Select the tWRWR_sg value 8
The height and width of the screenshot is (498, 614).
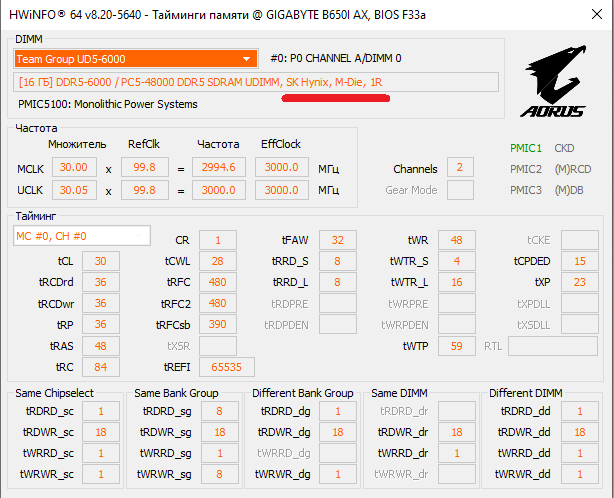point(220,475)
